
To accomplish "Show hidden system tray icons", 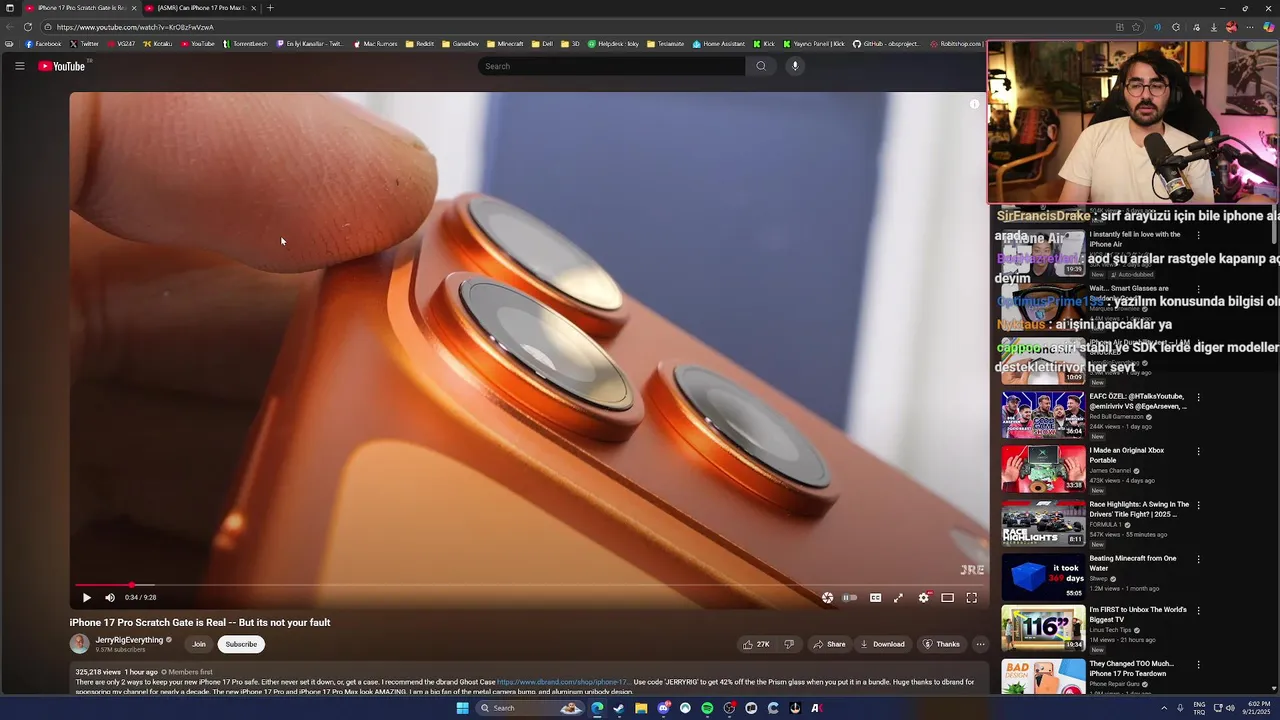I will click(x=1164, y=708).
